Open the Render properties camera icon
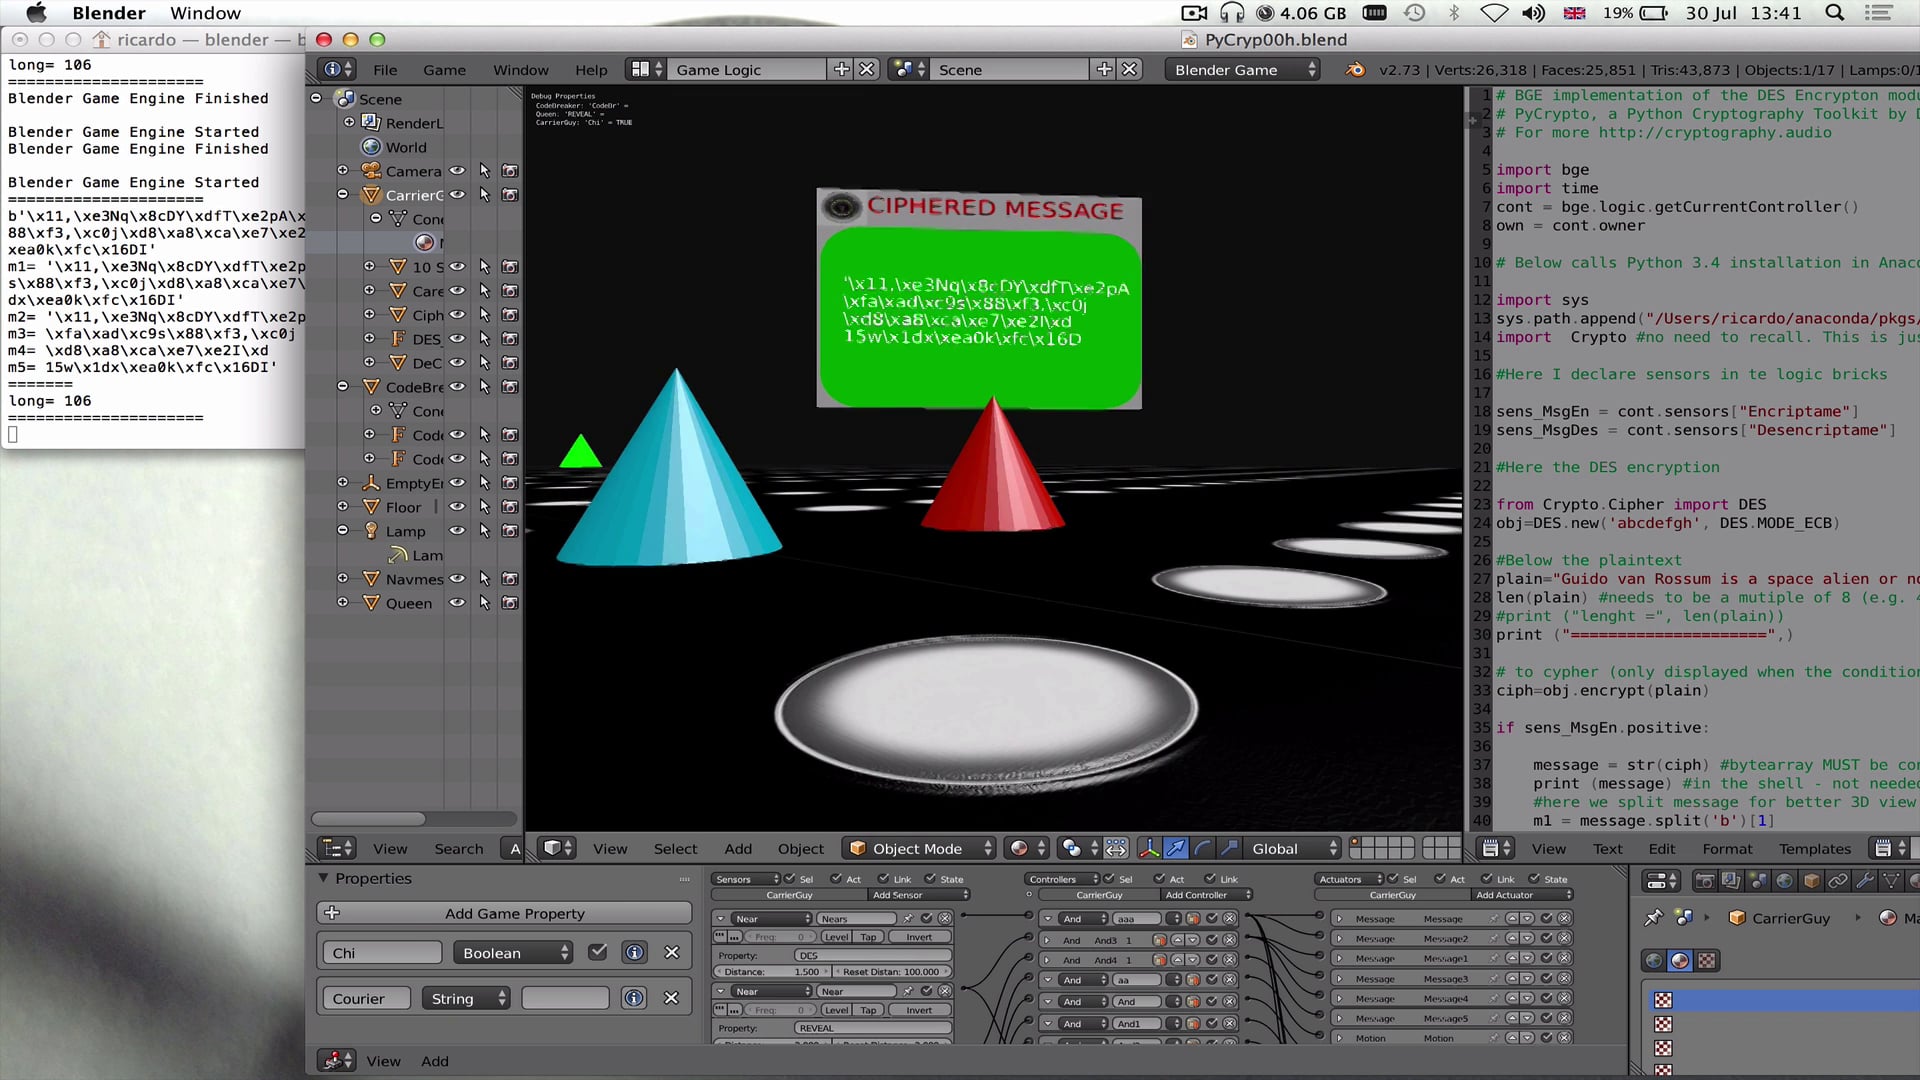 (x=1703, y=882)
